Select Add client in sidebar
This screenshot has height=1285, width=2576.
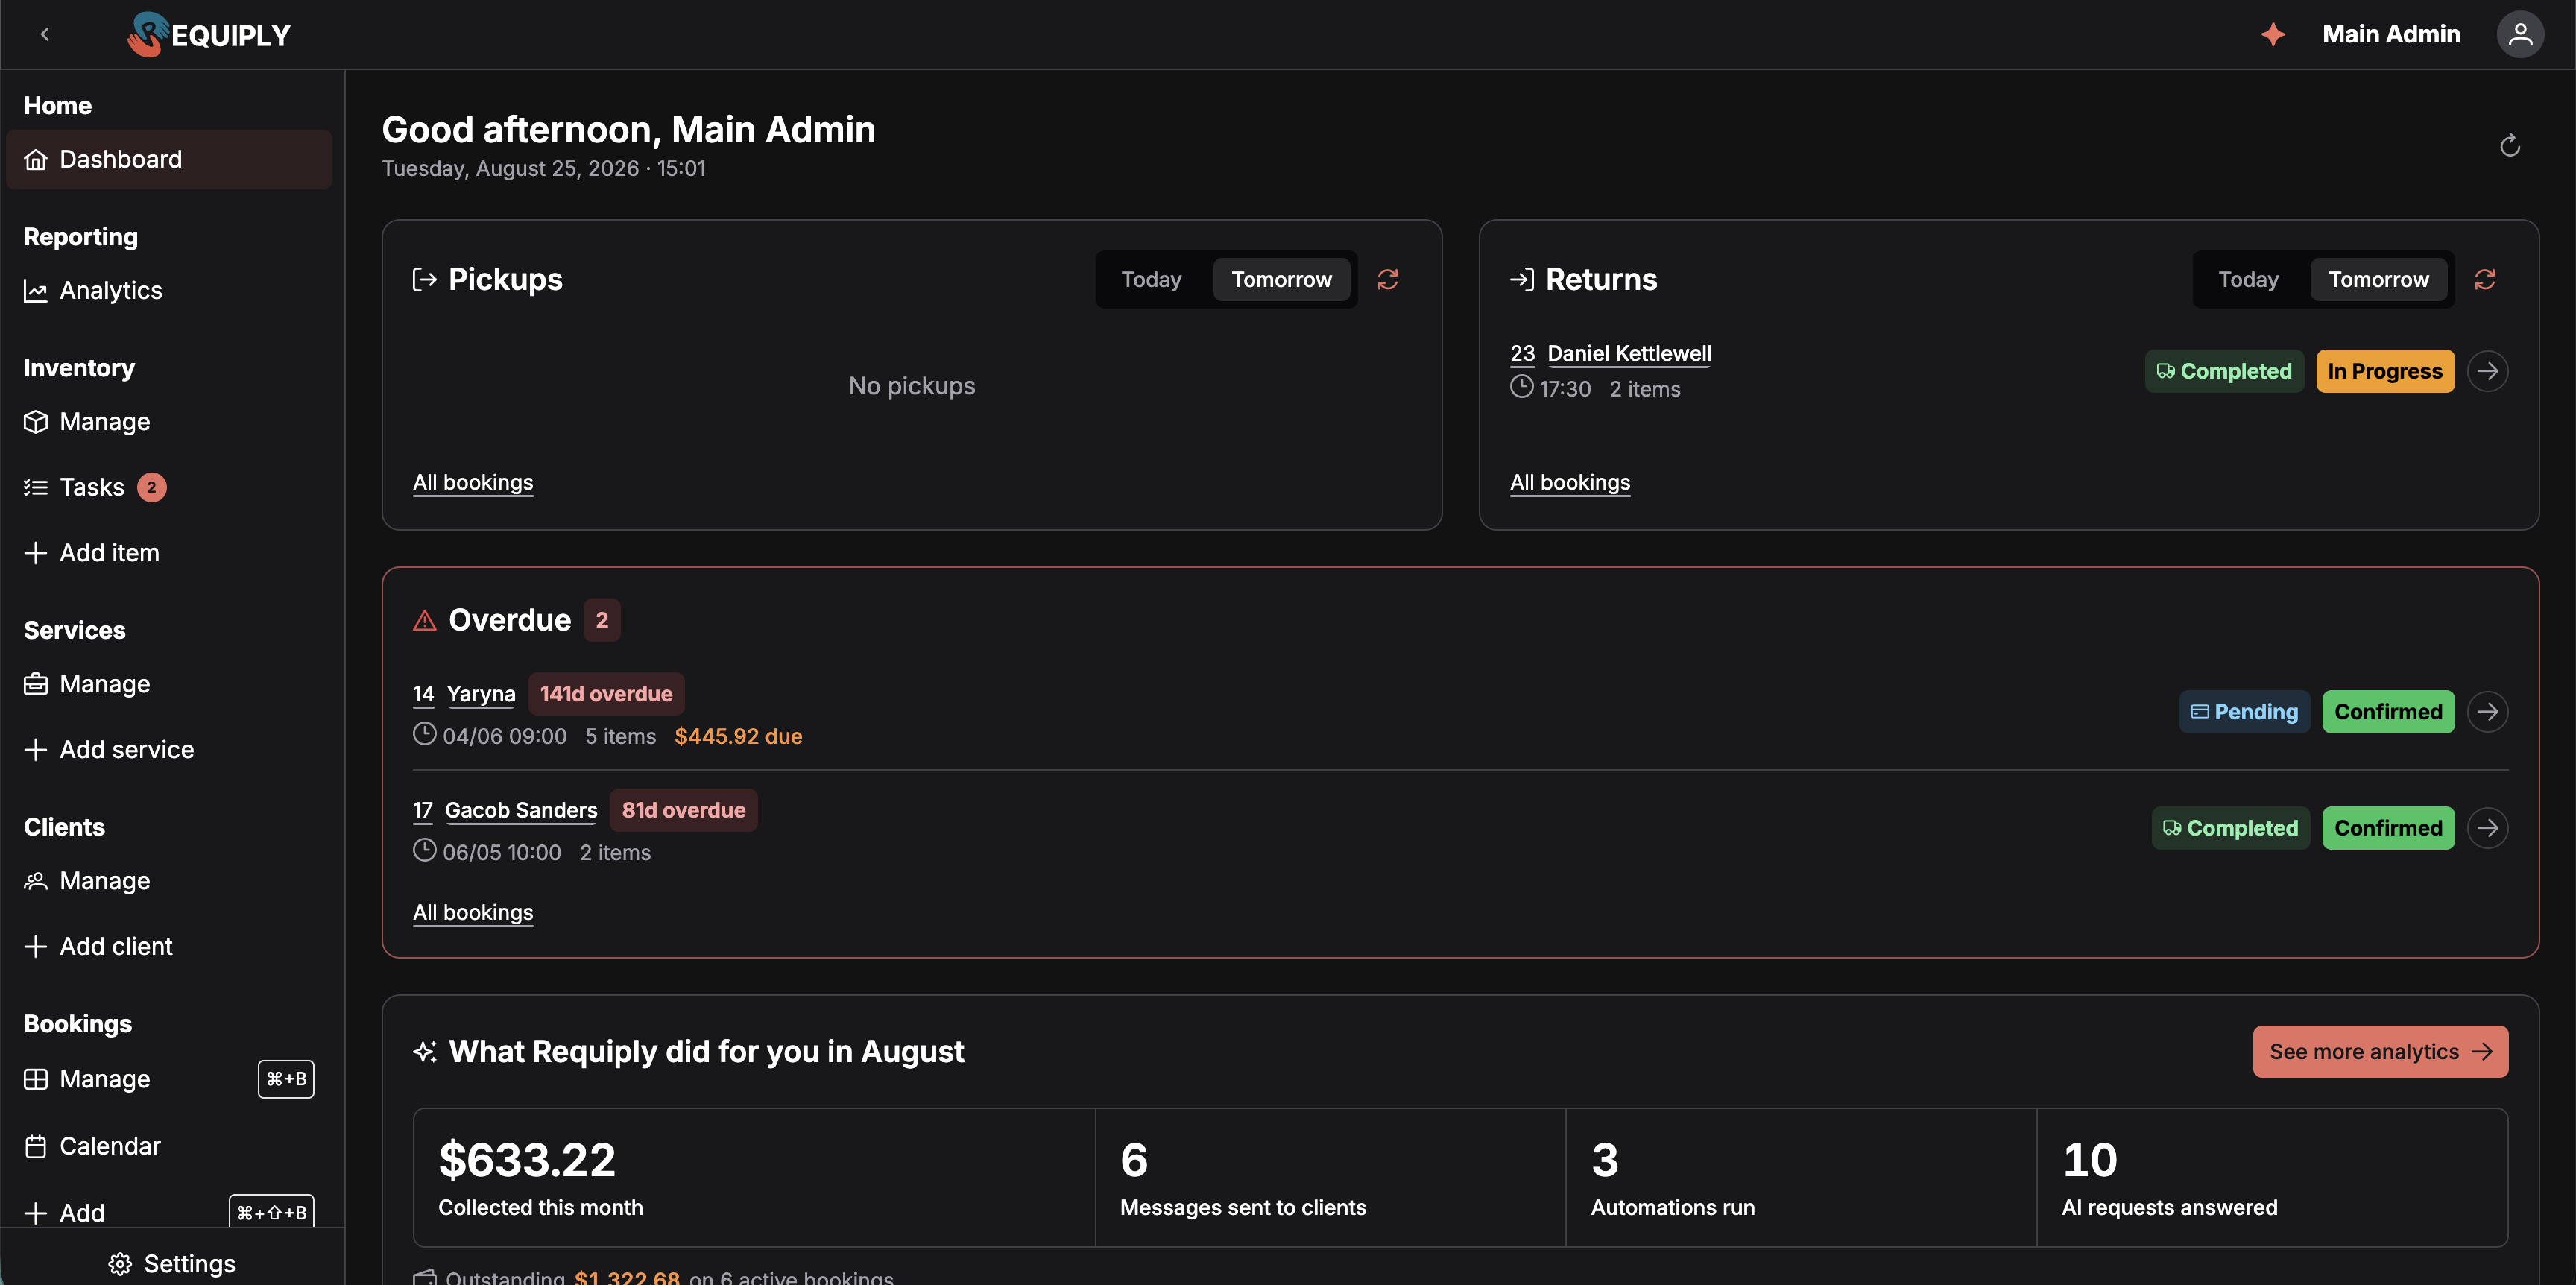pos(169,946)
